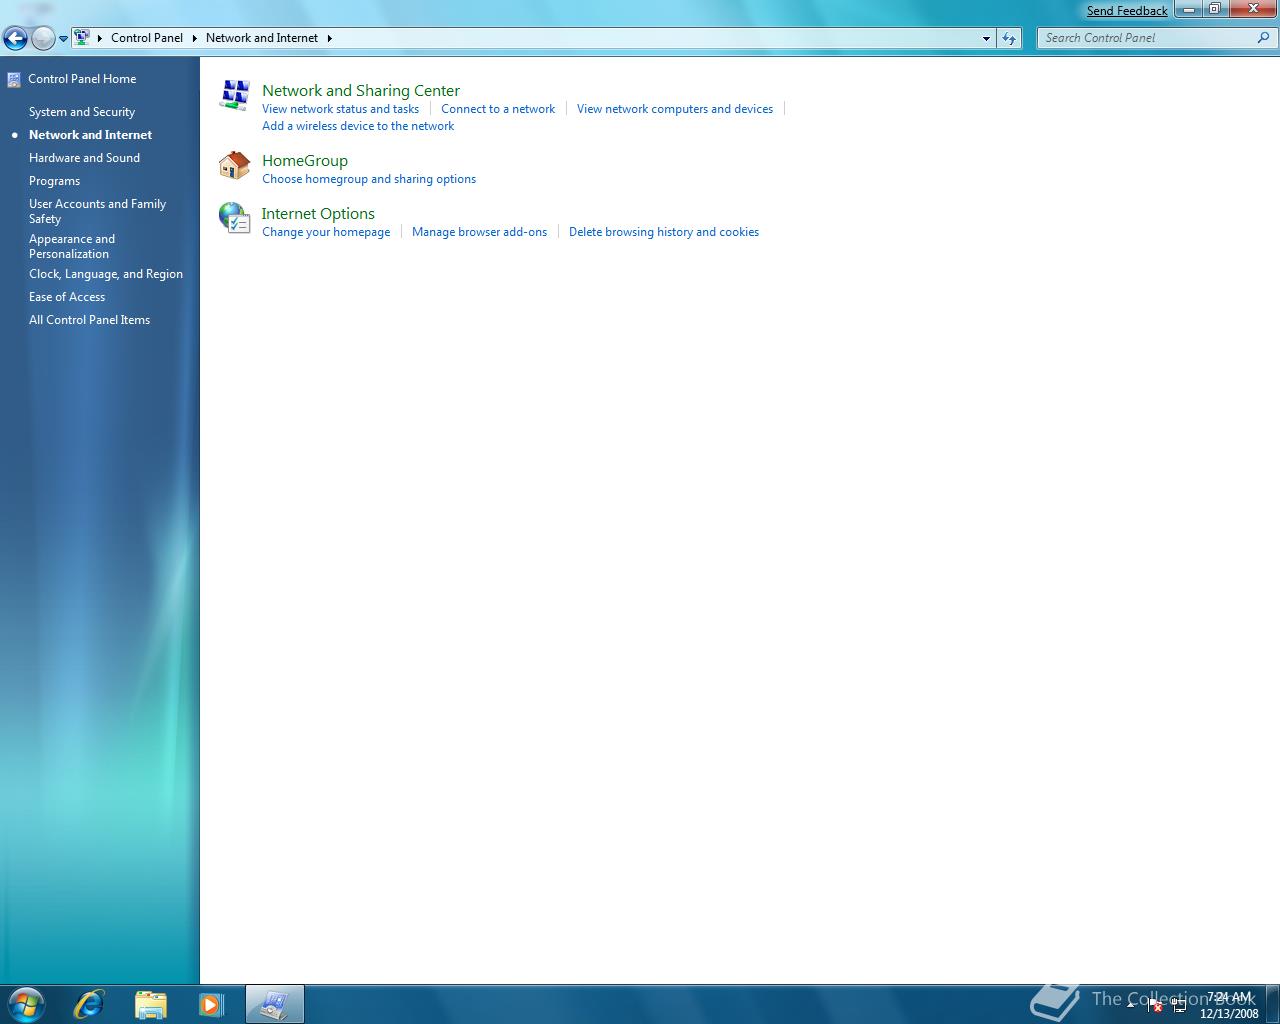Open Ease of Access category
Screen dimensions: 1280x1024
coord(67,297)
